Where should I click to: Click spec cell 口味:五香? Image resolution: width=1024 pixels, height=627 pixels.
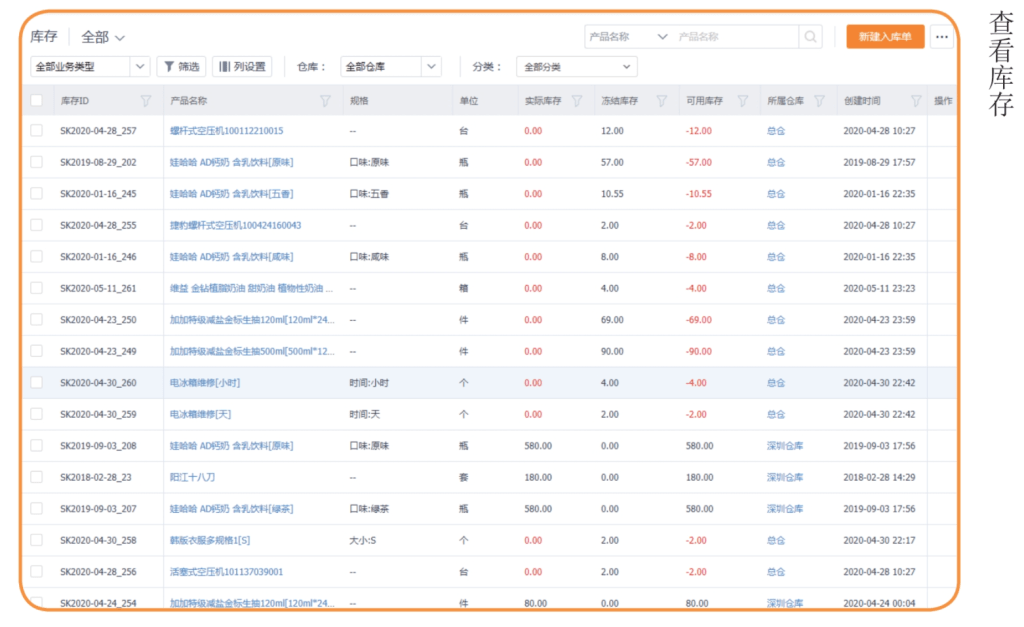click(369, 194)
